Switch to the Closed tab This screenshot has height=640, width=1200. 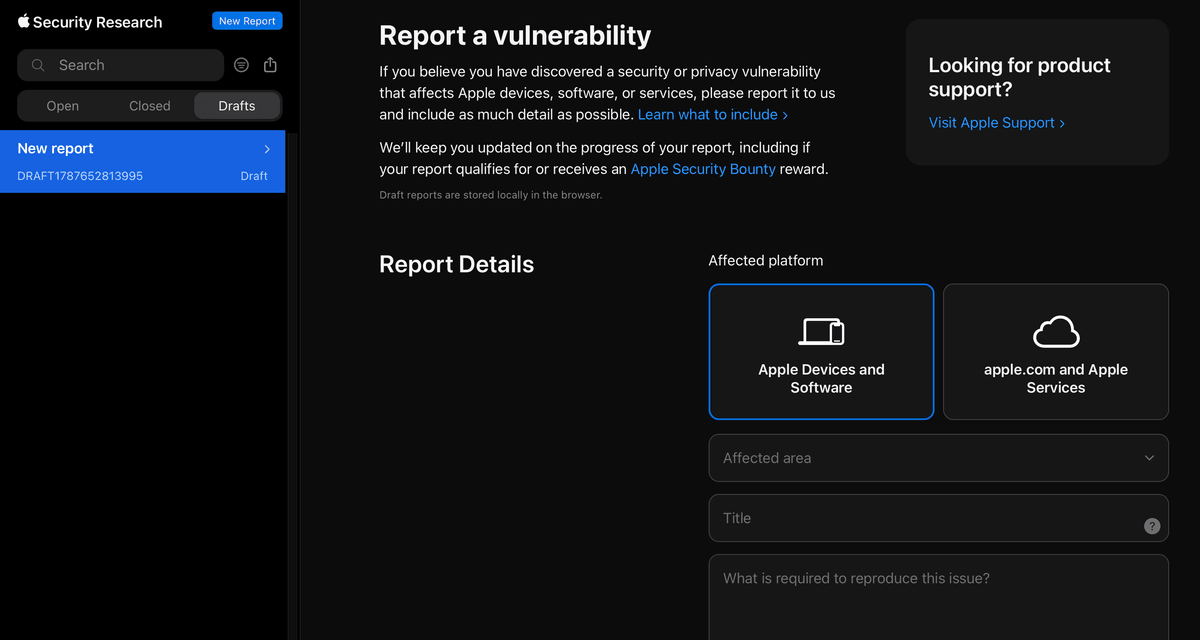150,106
